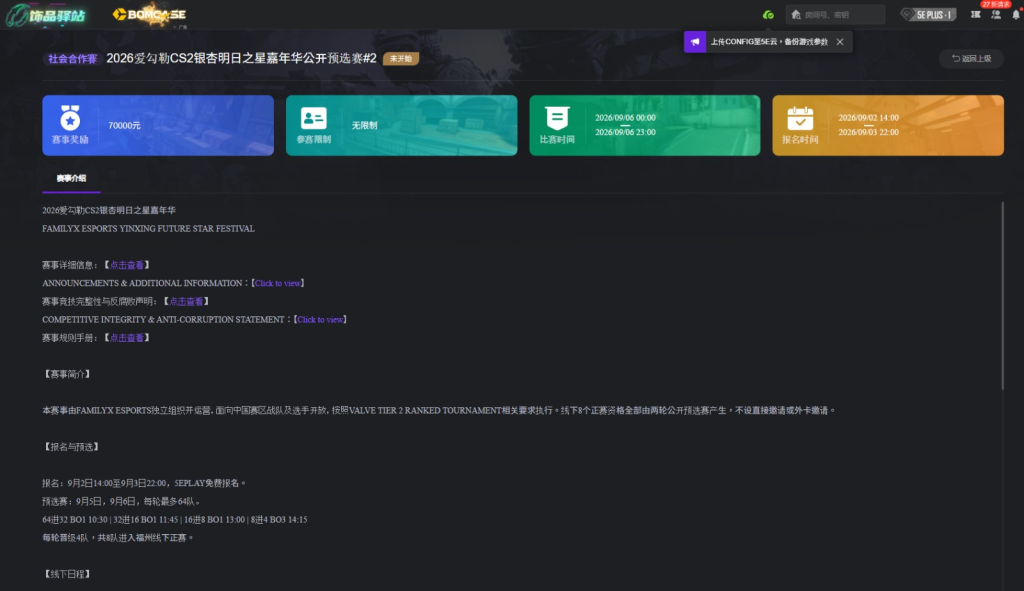
Task: Open friend requests icon with 27 badge
Action: coord(996,14)
